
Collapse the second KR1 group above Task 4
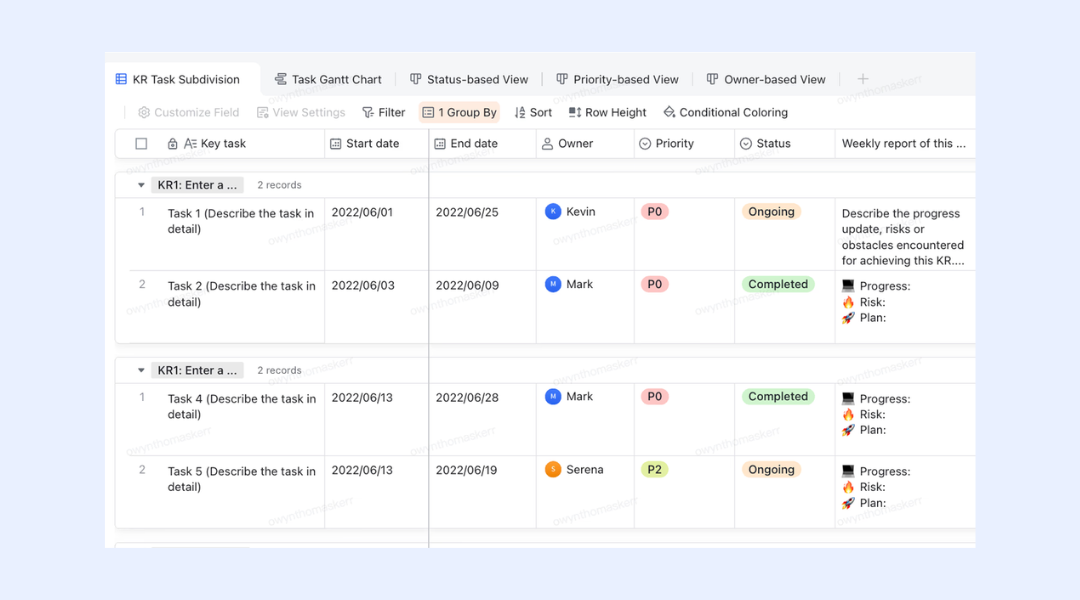click(x=141, y=370)
